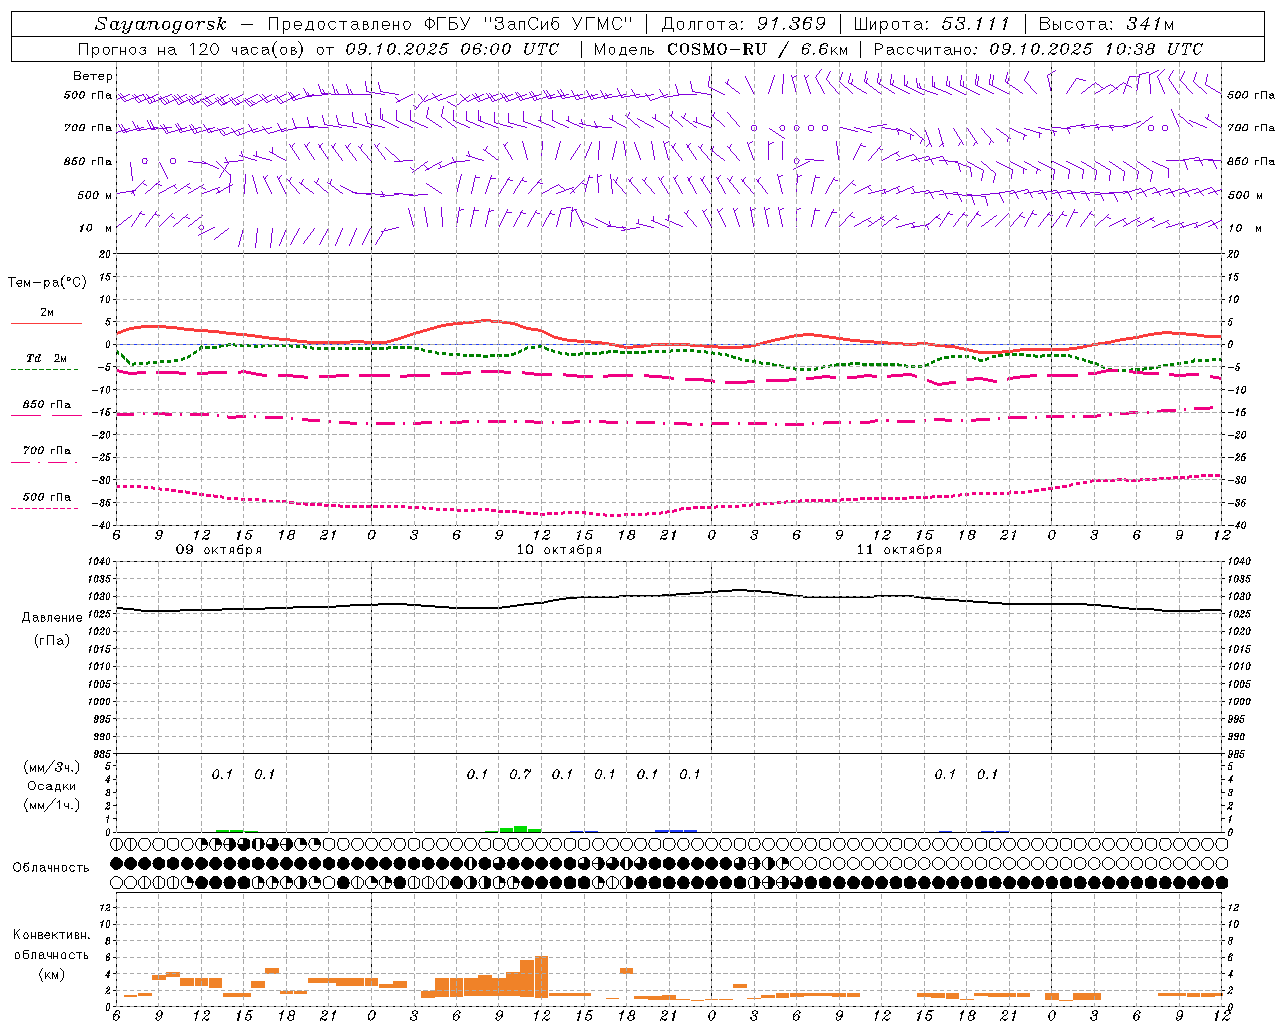Screen dimensions: 1280x1024
Task: Click the Sayanogorsk station title
Action: (x=161, y=24)
